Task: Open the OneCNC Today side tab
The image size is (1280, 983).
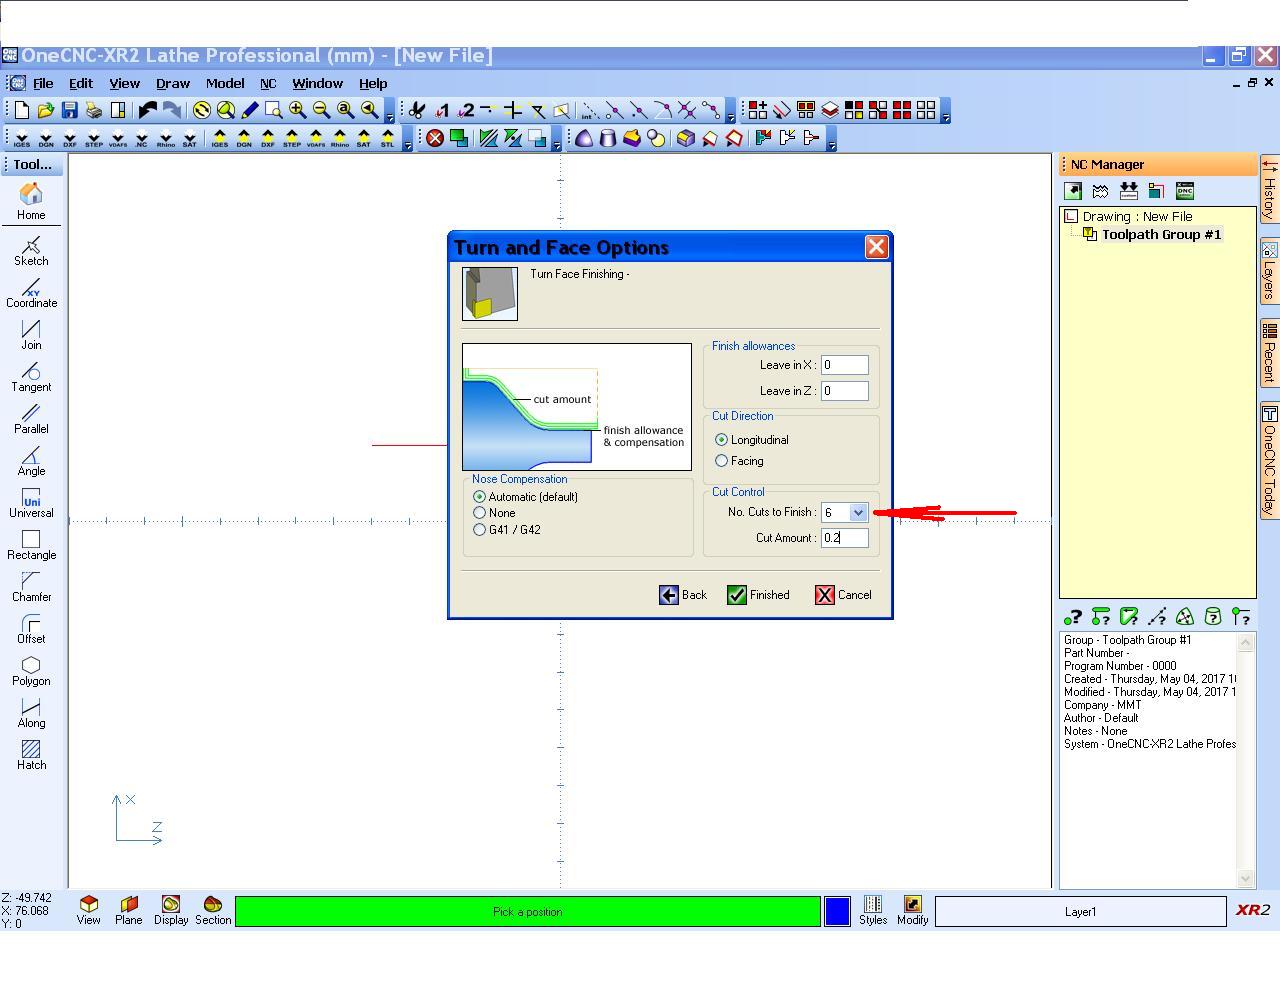Action: click(x=1269, y=460)
